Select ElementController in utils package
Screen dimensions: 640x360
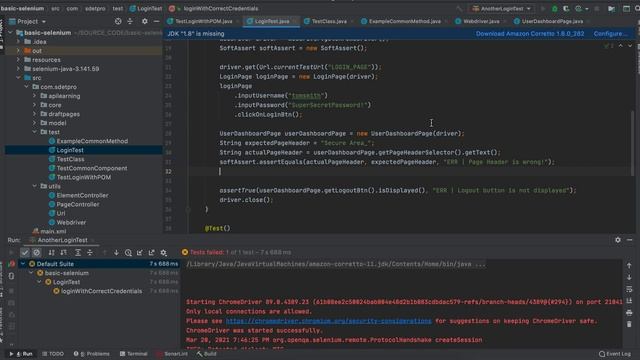coord(82,195)
